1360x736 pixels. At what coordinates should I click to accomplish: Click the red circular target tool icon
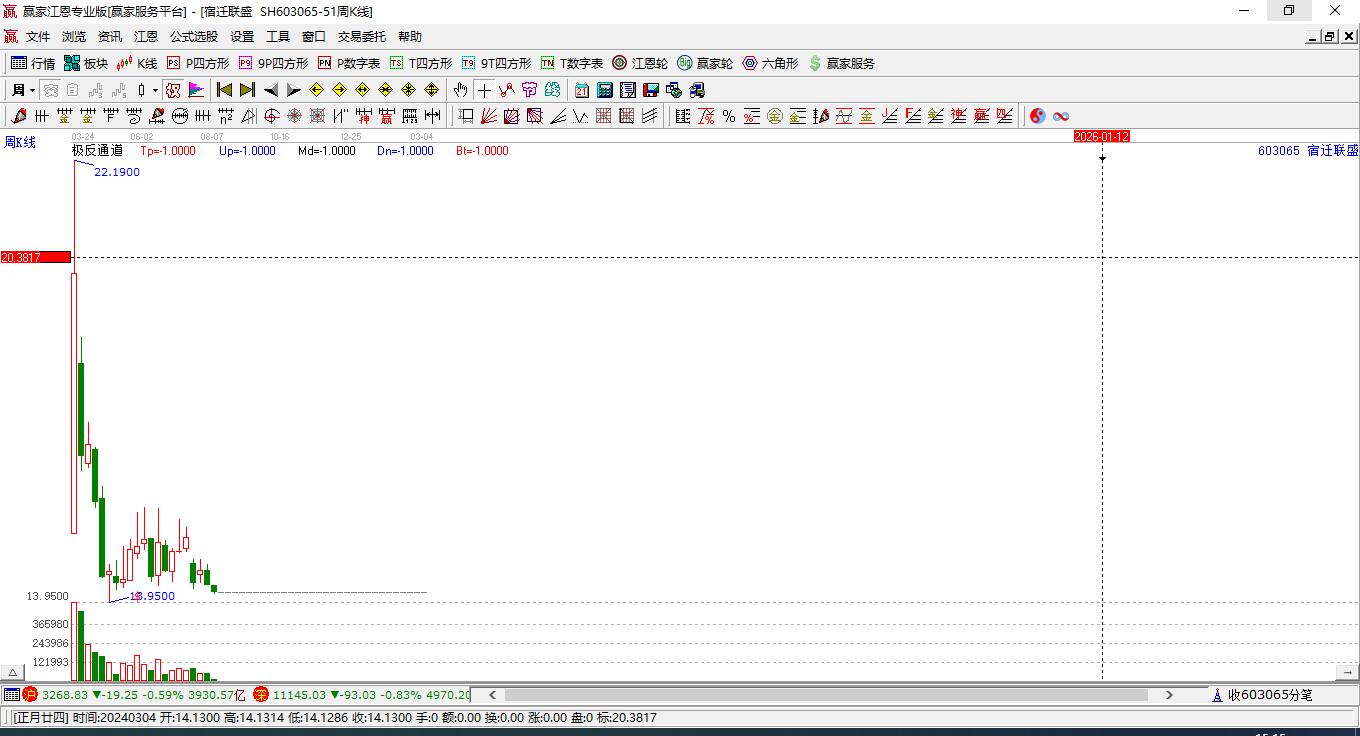point(272,116)
